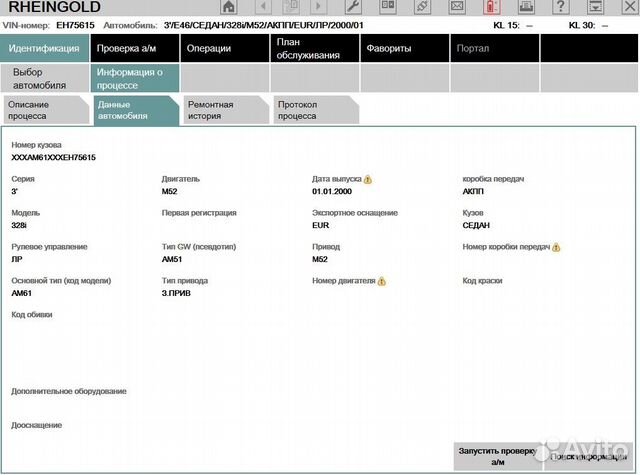Click the Код краски label
Screen dimensions: 640x475
[482, 281]
